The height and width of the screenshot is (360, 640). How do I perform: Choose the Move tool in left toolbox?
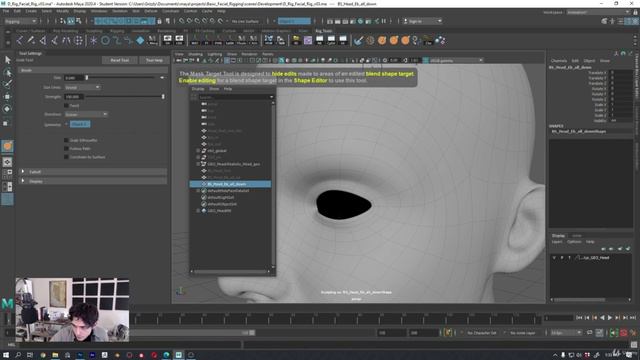7,97
